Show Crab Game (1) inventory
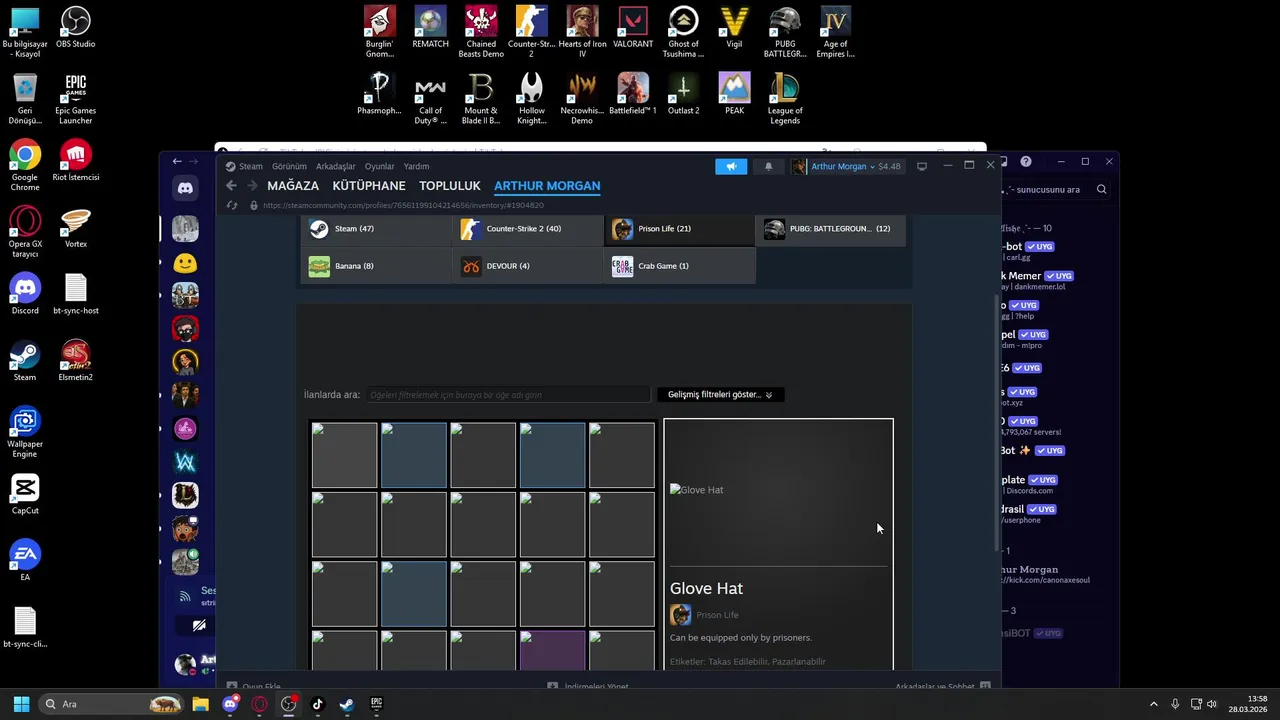This screenshot has height=720, width=1280. click(x=680, y=266)
